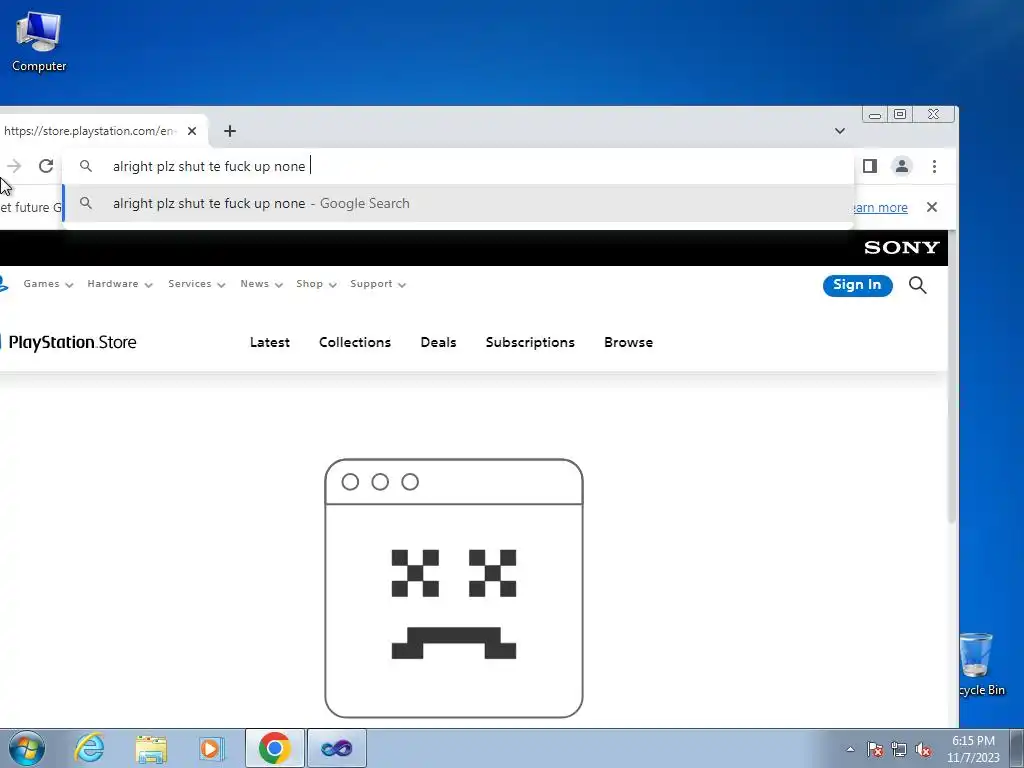Expand the News menu
Image resolution: width=1024 pixels, height=768 pixels.
tap(261, 284)
